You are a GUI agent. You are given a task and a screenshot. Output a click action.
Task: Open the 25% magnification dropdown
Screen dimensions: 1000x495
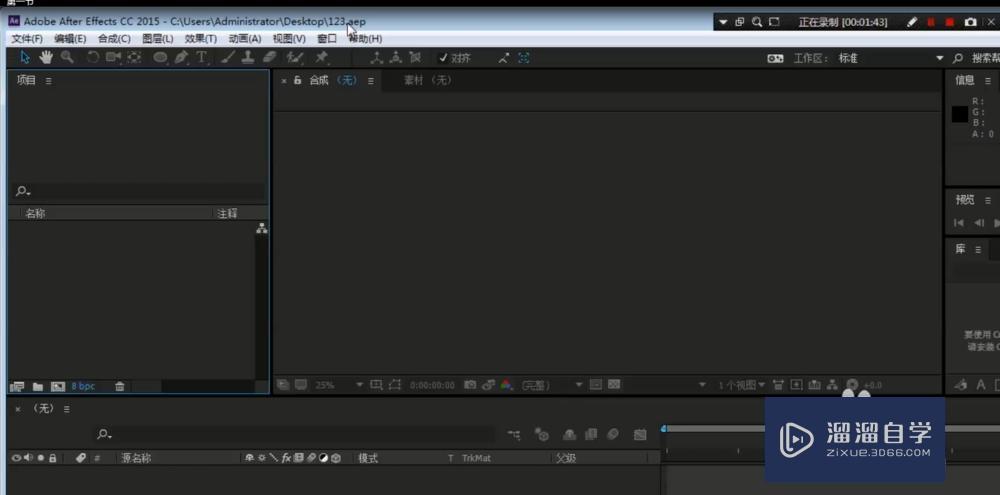(x=339, y=385)
